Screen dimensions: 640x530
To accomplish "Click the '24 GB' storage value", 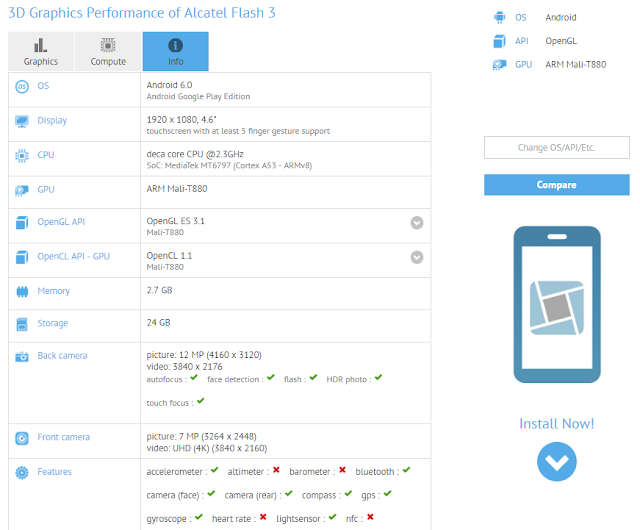I will coord(158,323).
